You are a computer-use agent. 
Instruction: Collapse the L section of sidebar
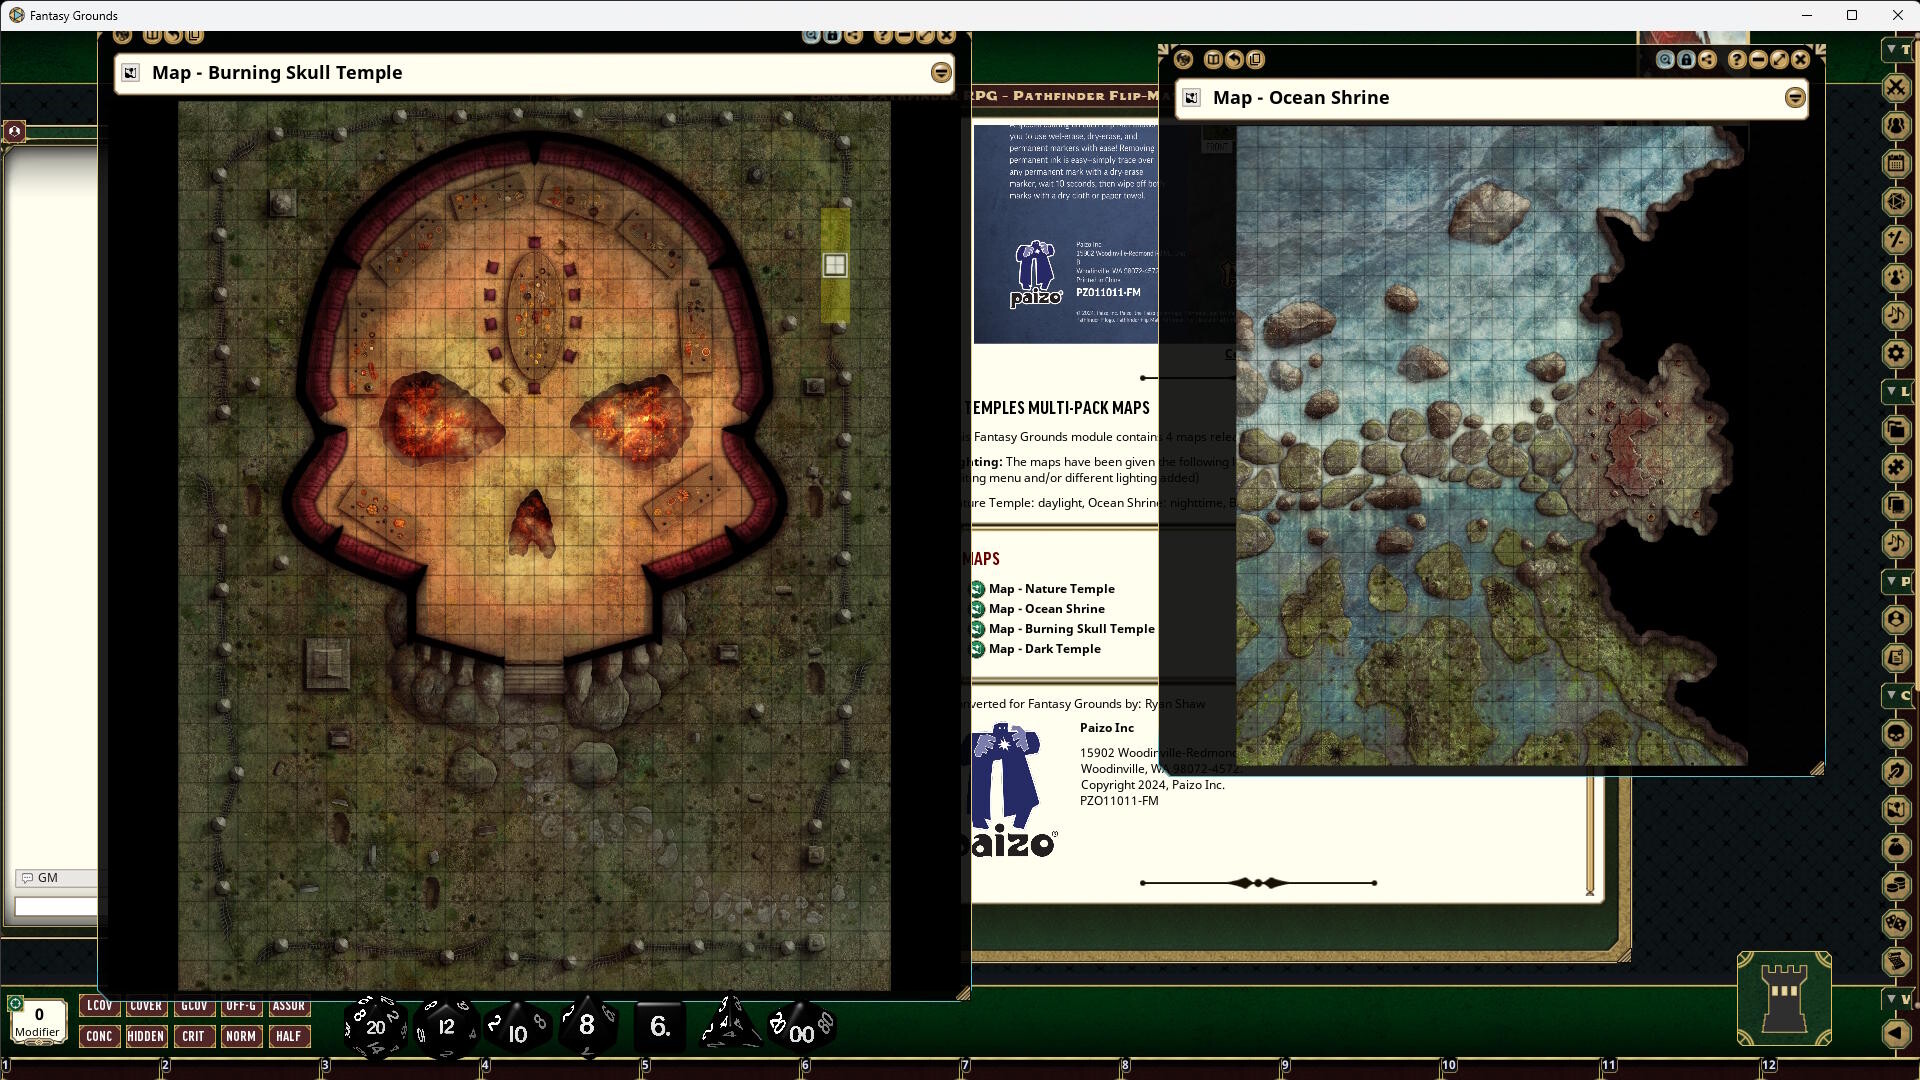click(1897, 392)
